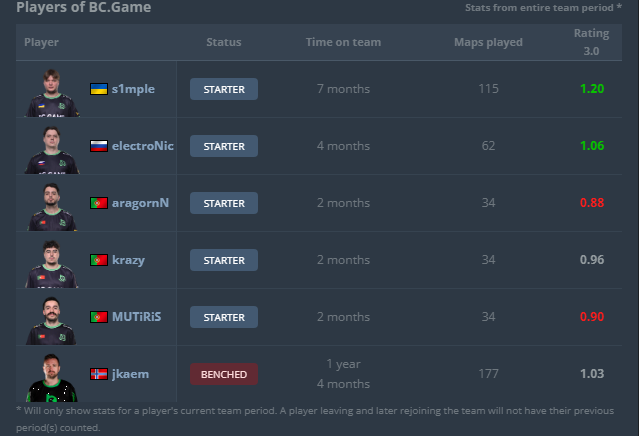
Task: Click the 177 maps played value
Action: click(488, 374)
